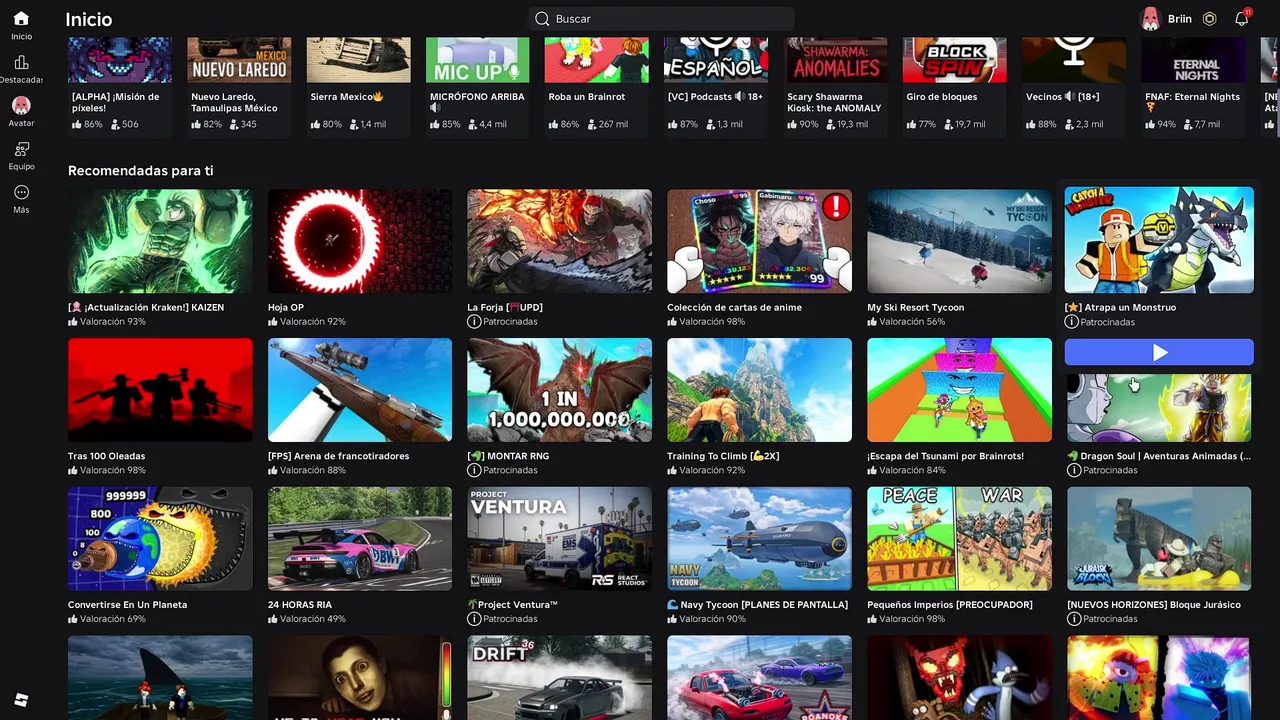Click info icon under Dragon Soul
Screen dimensions: 1280x720
click(1074, 470)
